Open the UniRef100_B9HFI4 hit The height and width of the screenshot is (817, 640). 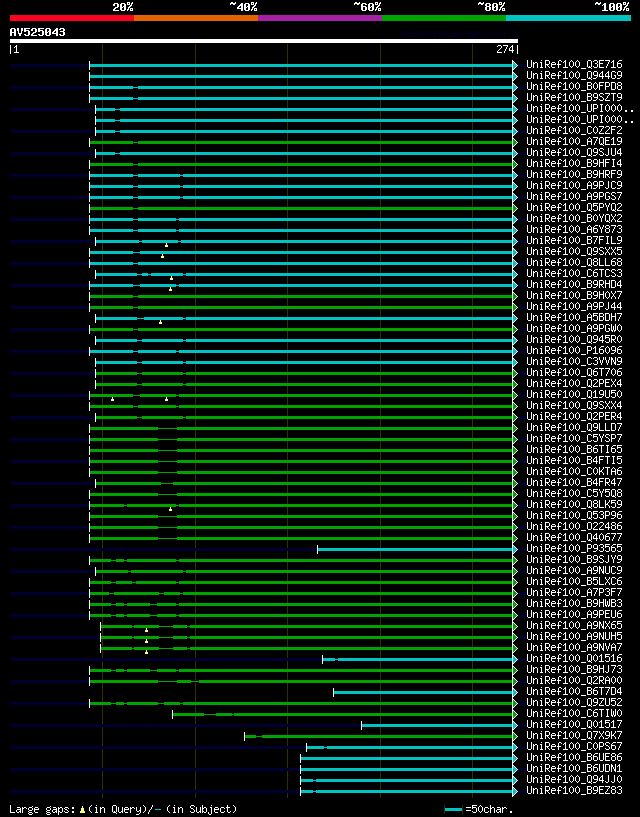tap(574, 164)
